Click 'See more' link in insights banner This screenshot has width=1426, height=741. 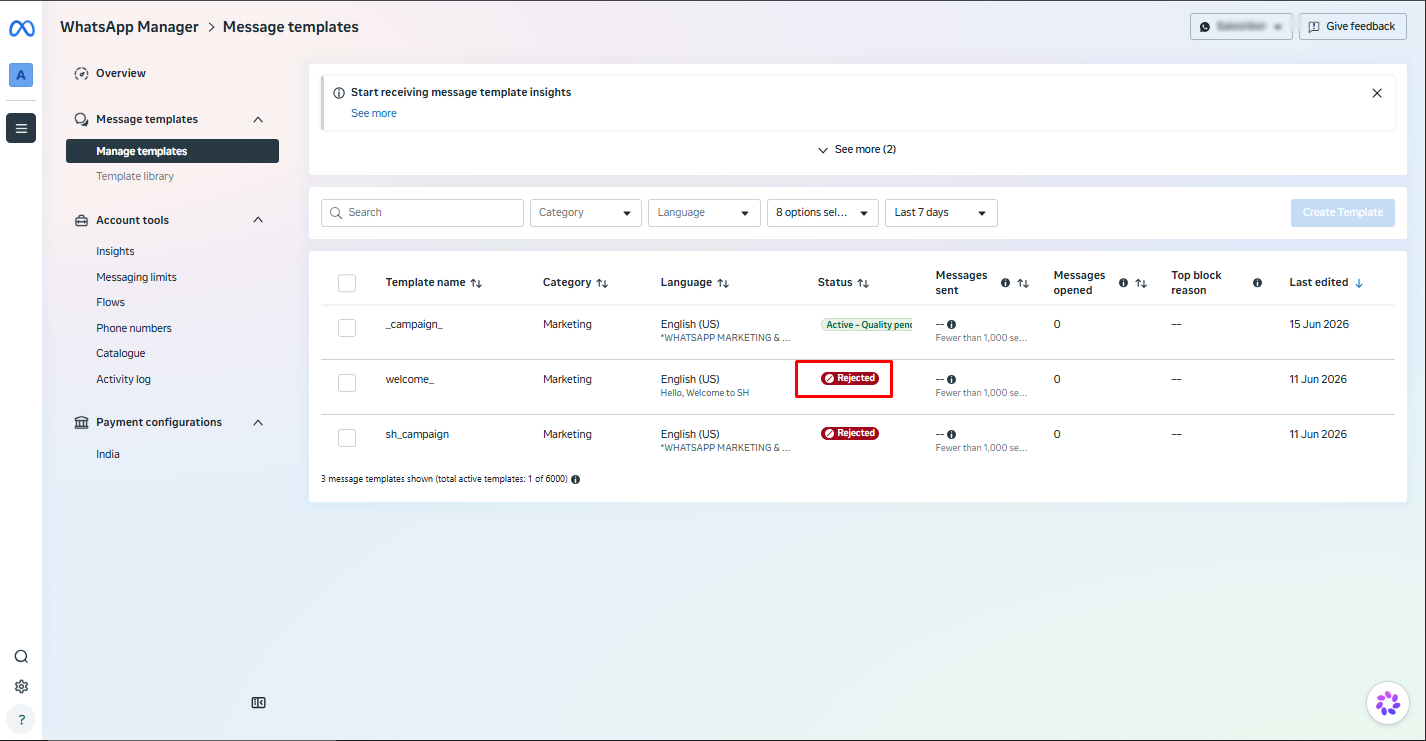point(374,114)
